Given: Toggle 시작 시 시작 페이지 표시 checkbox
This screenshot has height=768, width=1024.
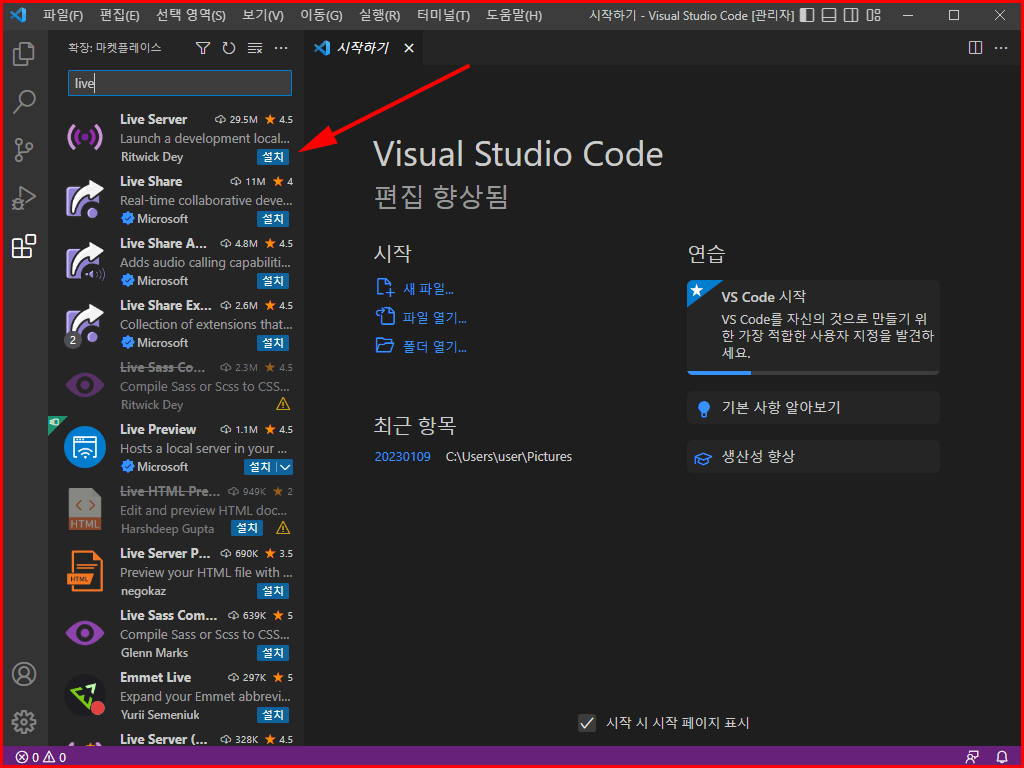Looking at the screenshot, I should click(x=587, y=723).
